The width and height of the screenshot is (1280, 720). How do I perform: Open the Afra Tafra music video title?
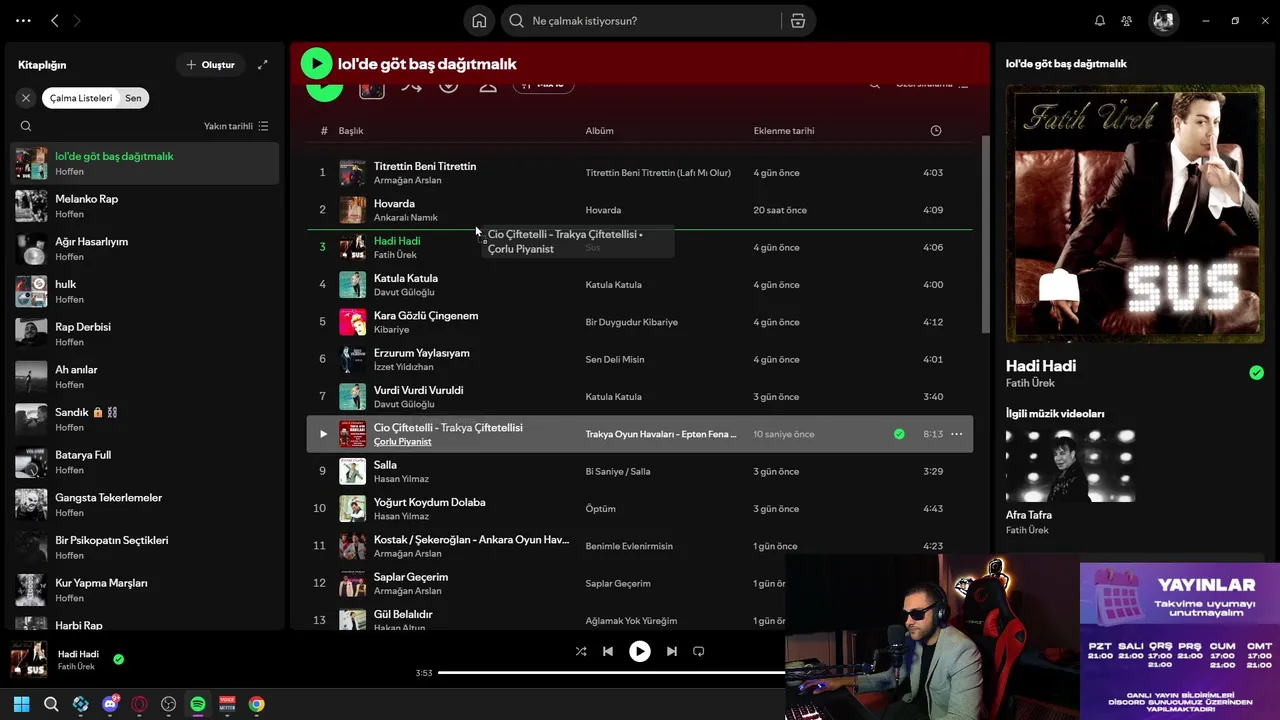(1029, 515)
